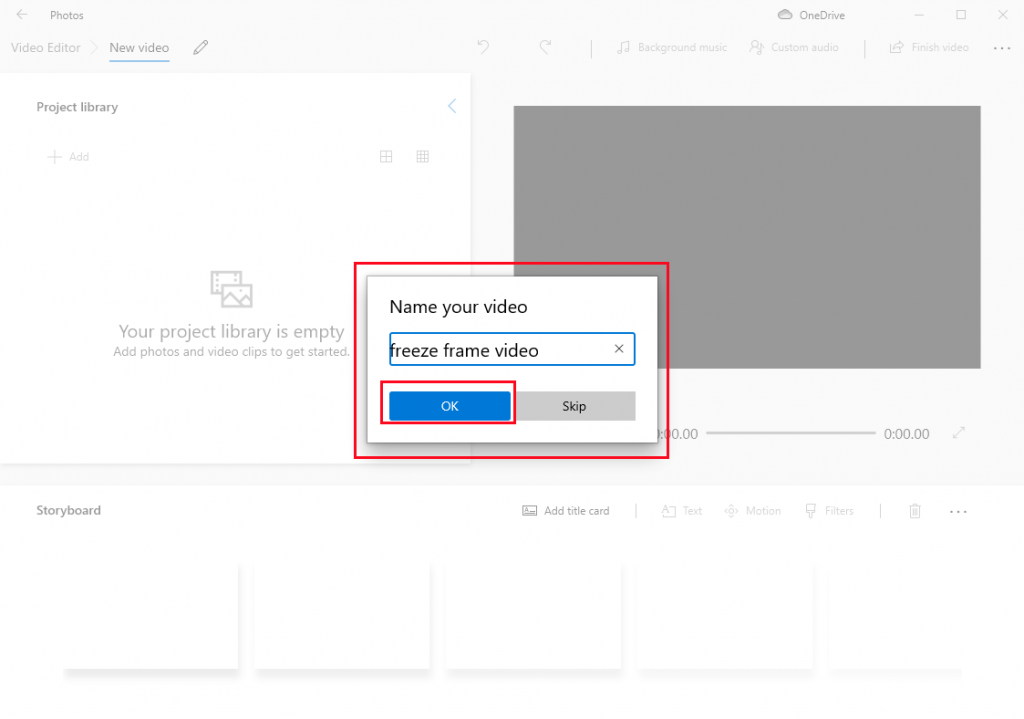The width and height of the screenshot is (1024, 719).
Task: Click the trash delete icon in Storyboard
Action: point(914,511)
